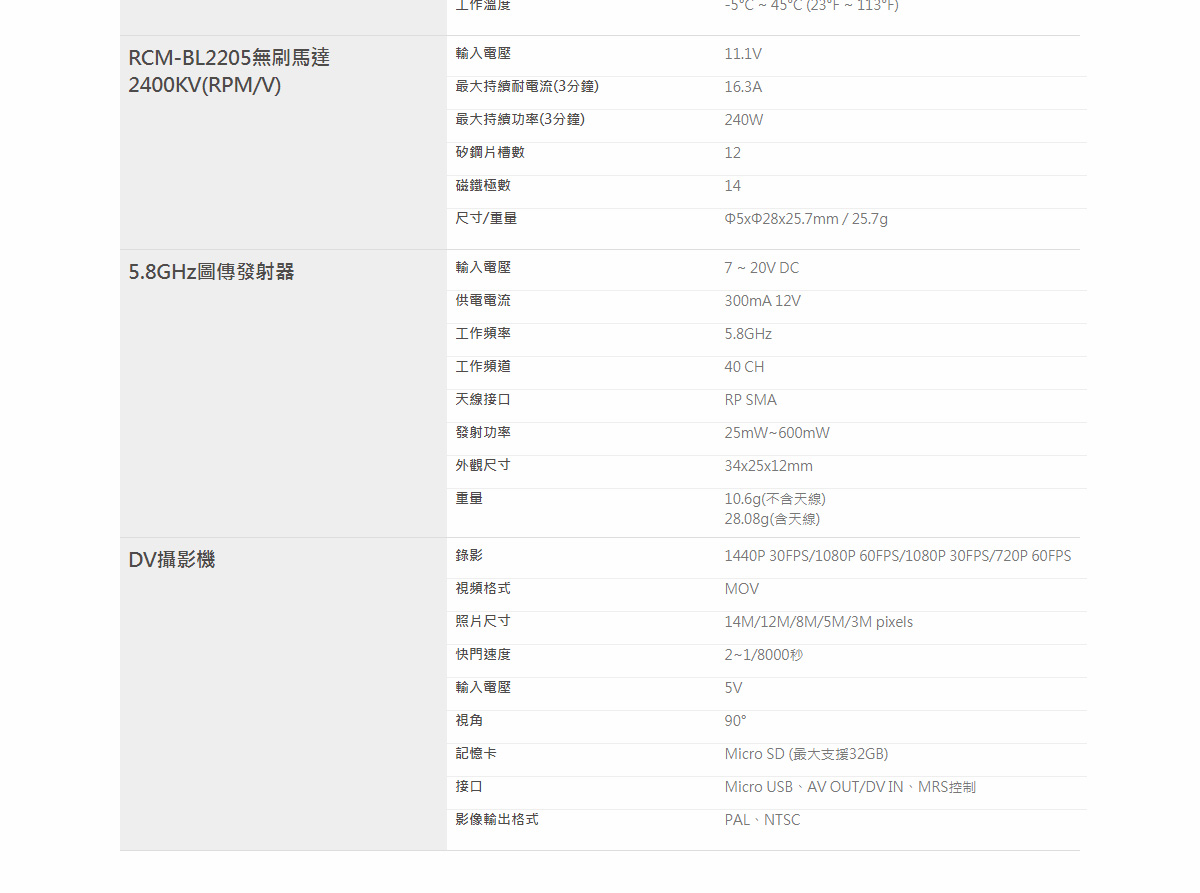The image size is (1200, 893).
Task: Click the 5.8GHz圖傳發射器 section heading
Action: point(211,272)
